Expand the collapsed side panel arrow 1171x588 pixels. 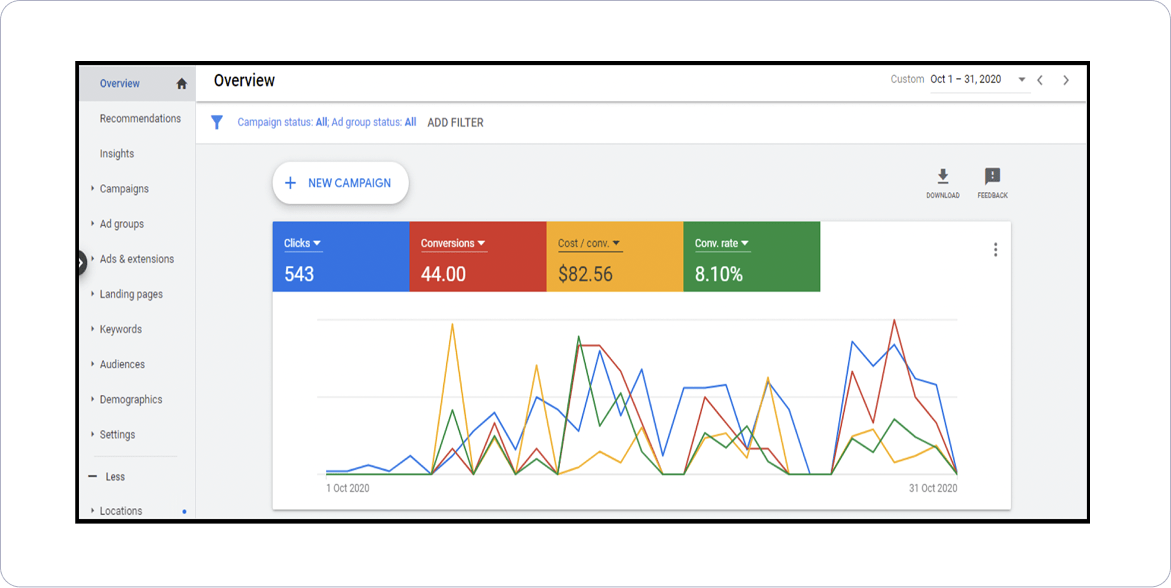[81, 262]
